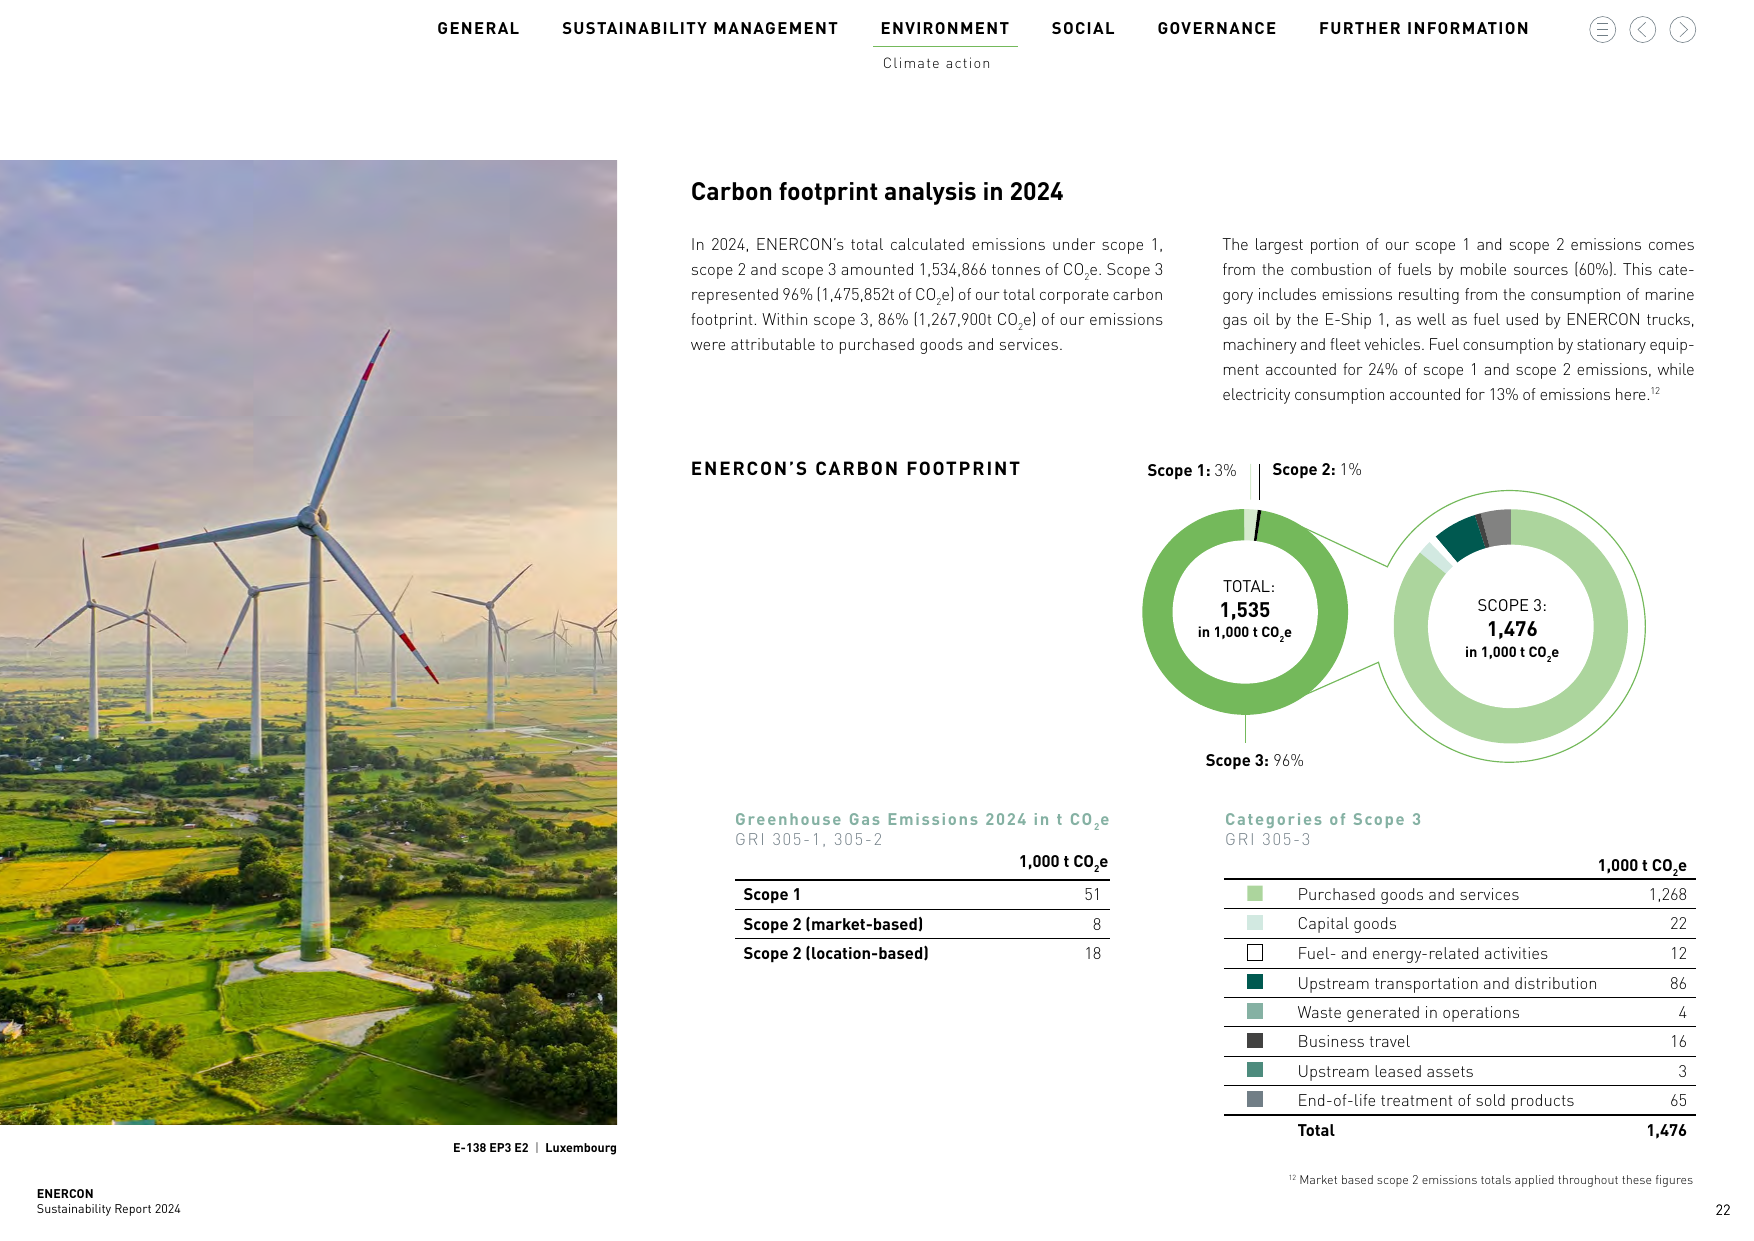Click the E-138 EP3 E2 Luxembourg caption
The image size is (1754, 1241).
click(x=534, y=1148)
